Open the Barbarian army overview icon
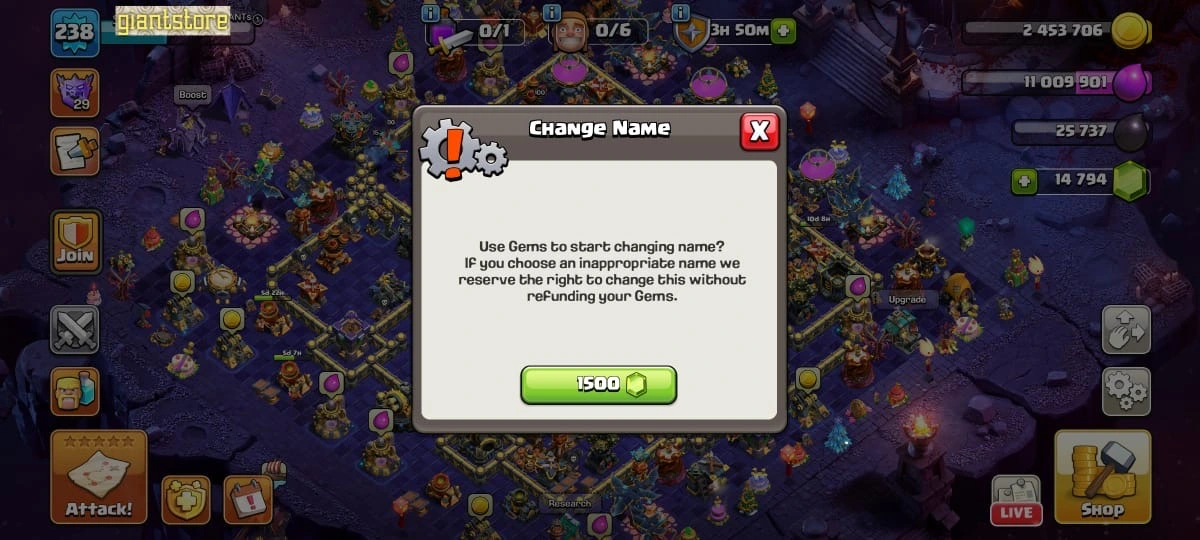 [x=75, y=391]
